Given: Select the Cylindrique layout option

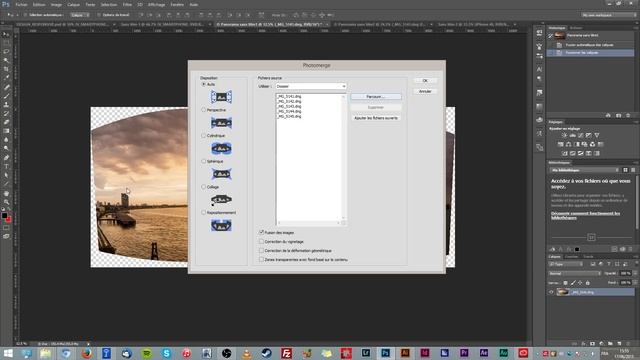Looking at the screenshot, I should click(204, 136).
